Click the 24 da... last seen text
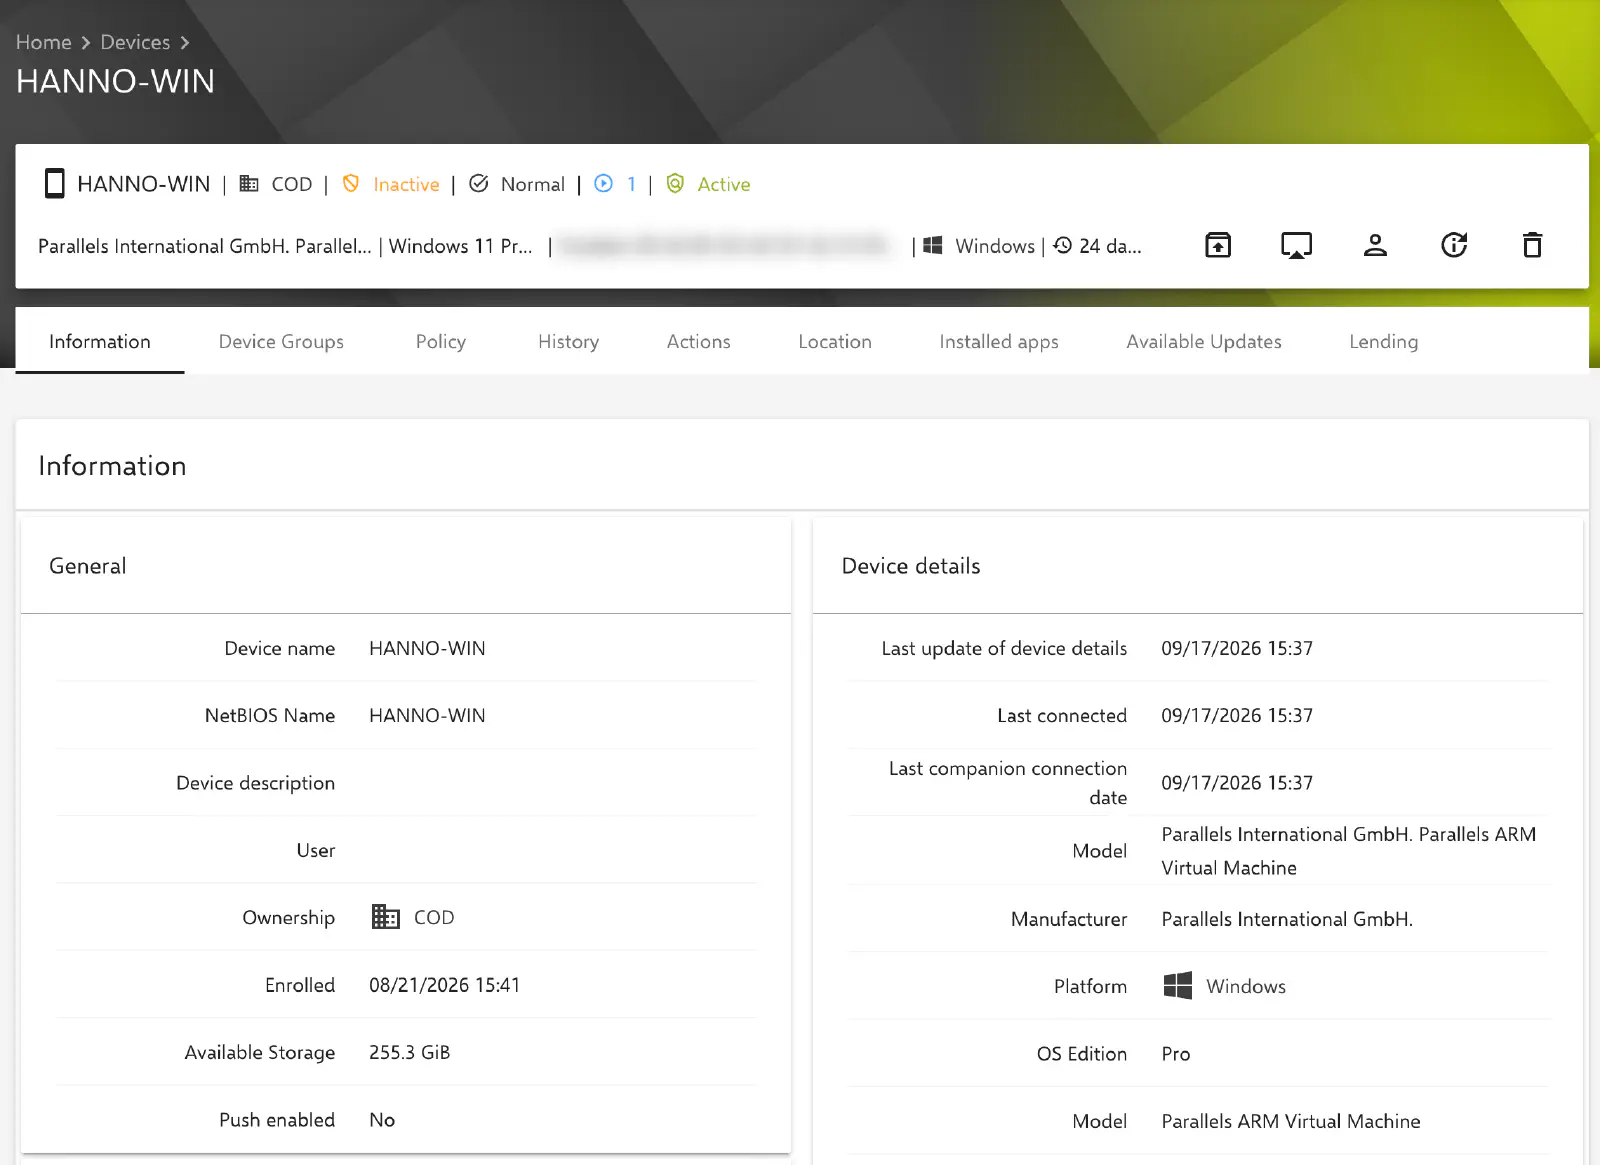This screenshot has width=1600, height=1165. point(1110,246)
